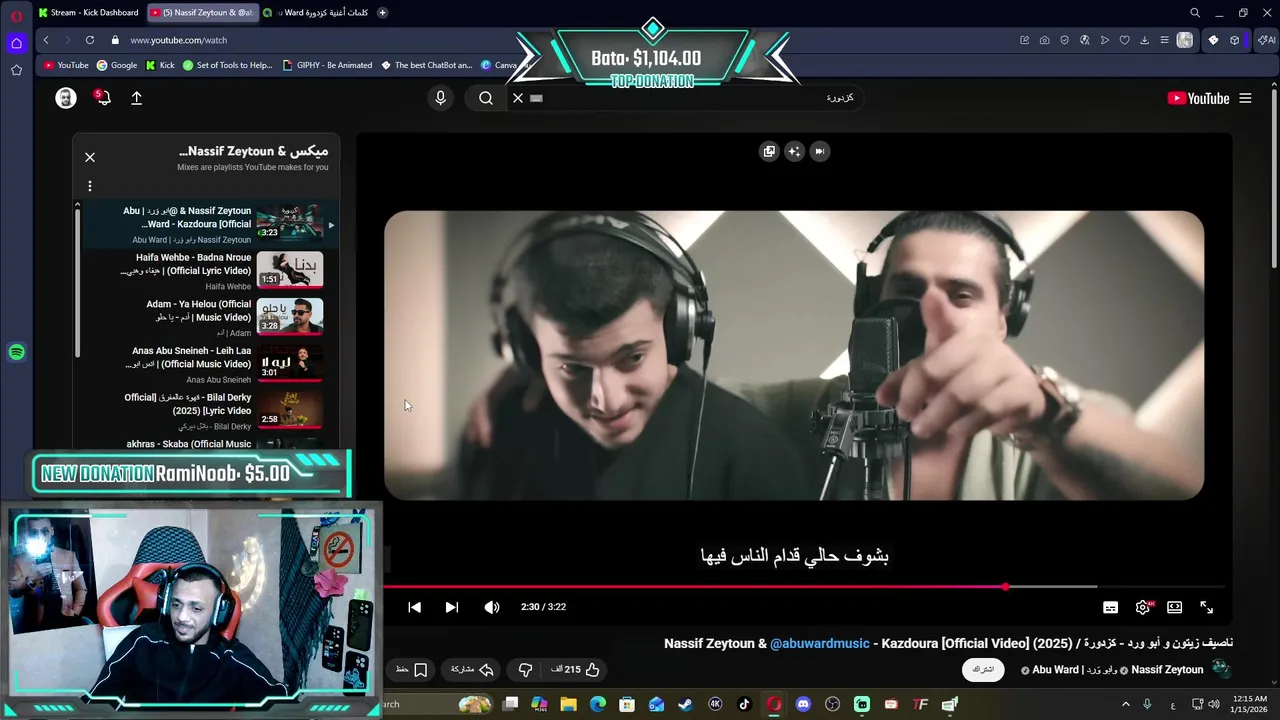The image size is (1280, 720).
Task: Open @abuwardmusic channel link in title
Action: [x=820, y=643]
